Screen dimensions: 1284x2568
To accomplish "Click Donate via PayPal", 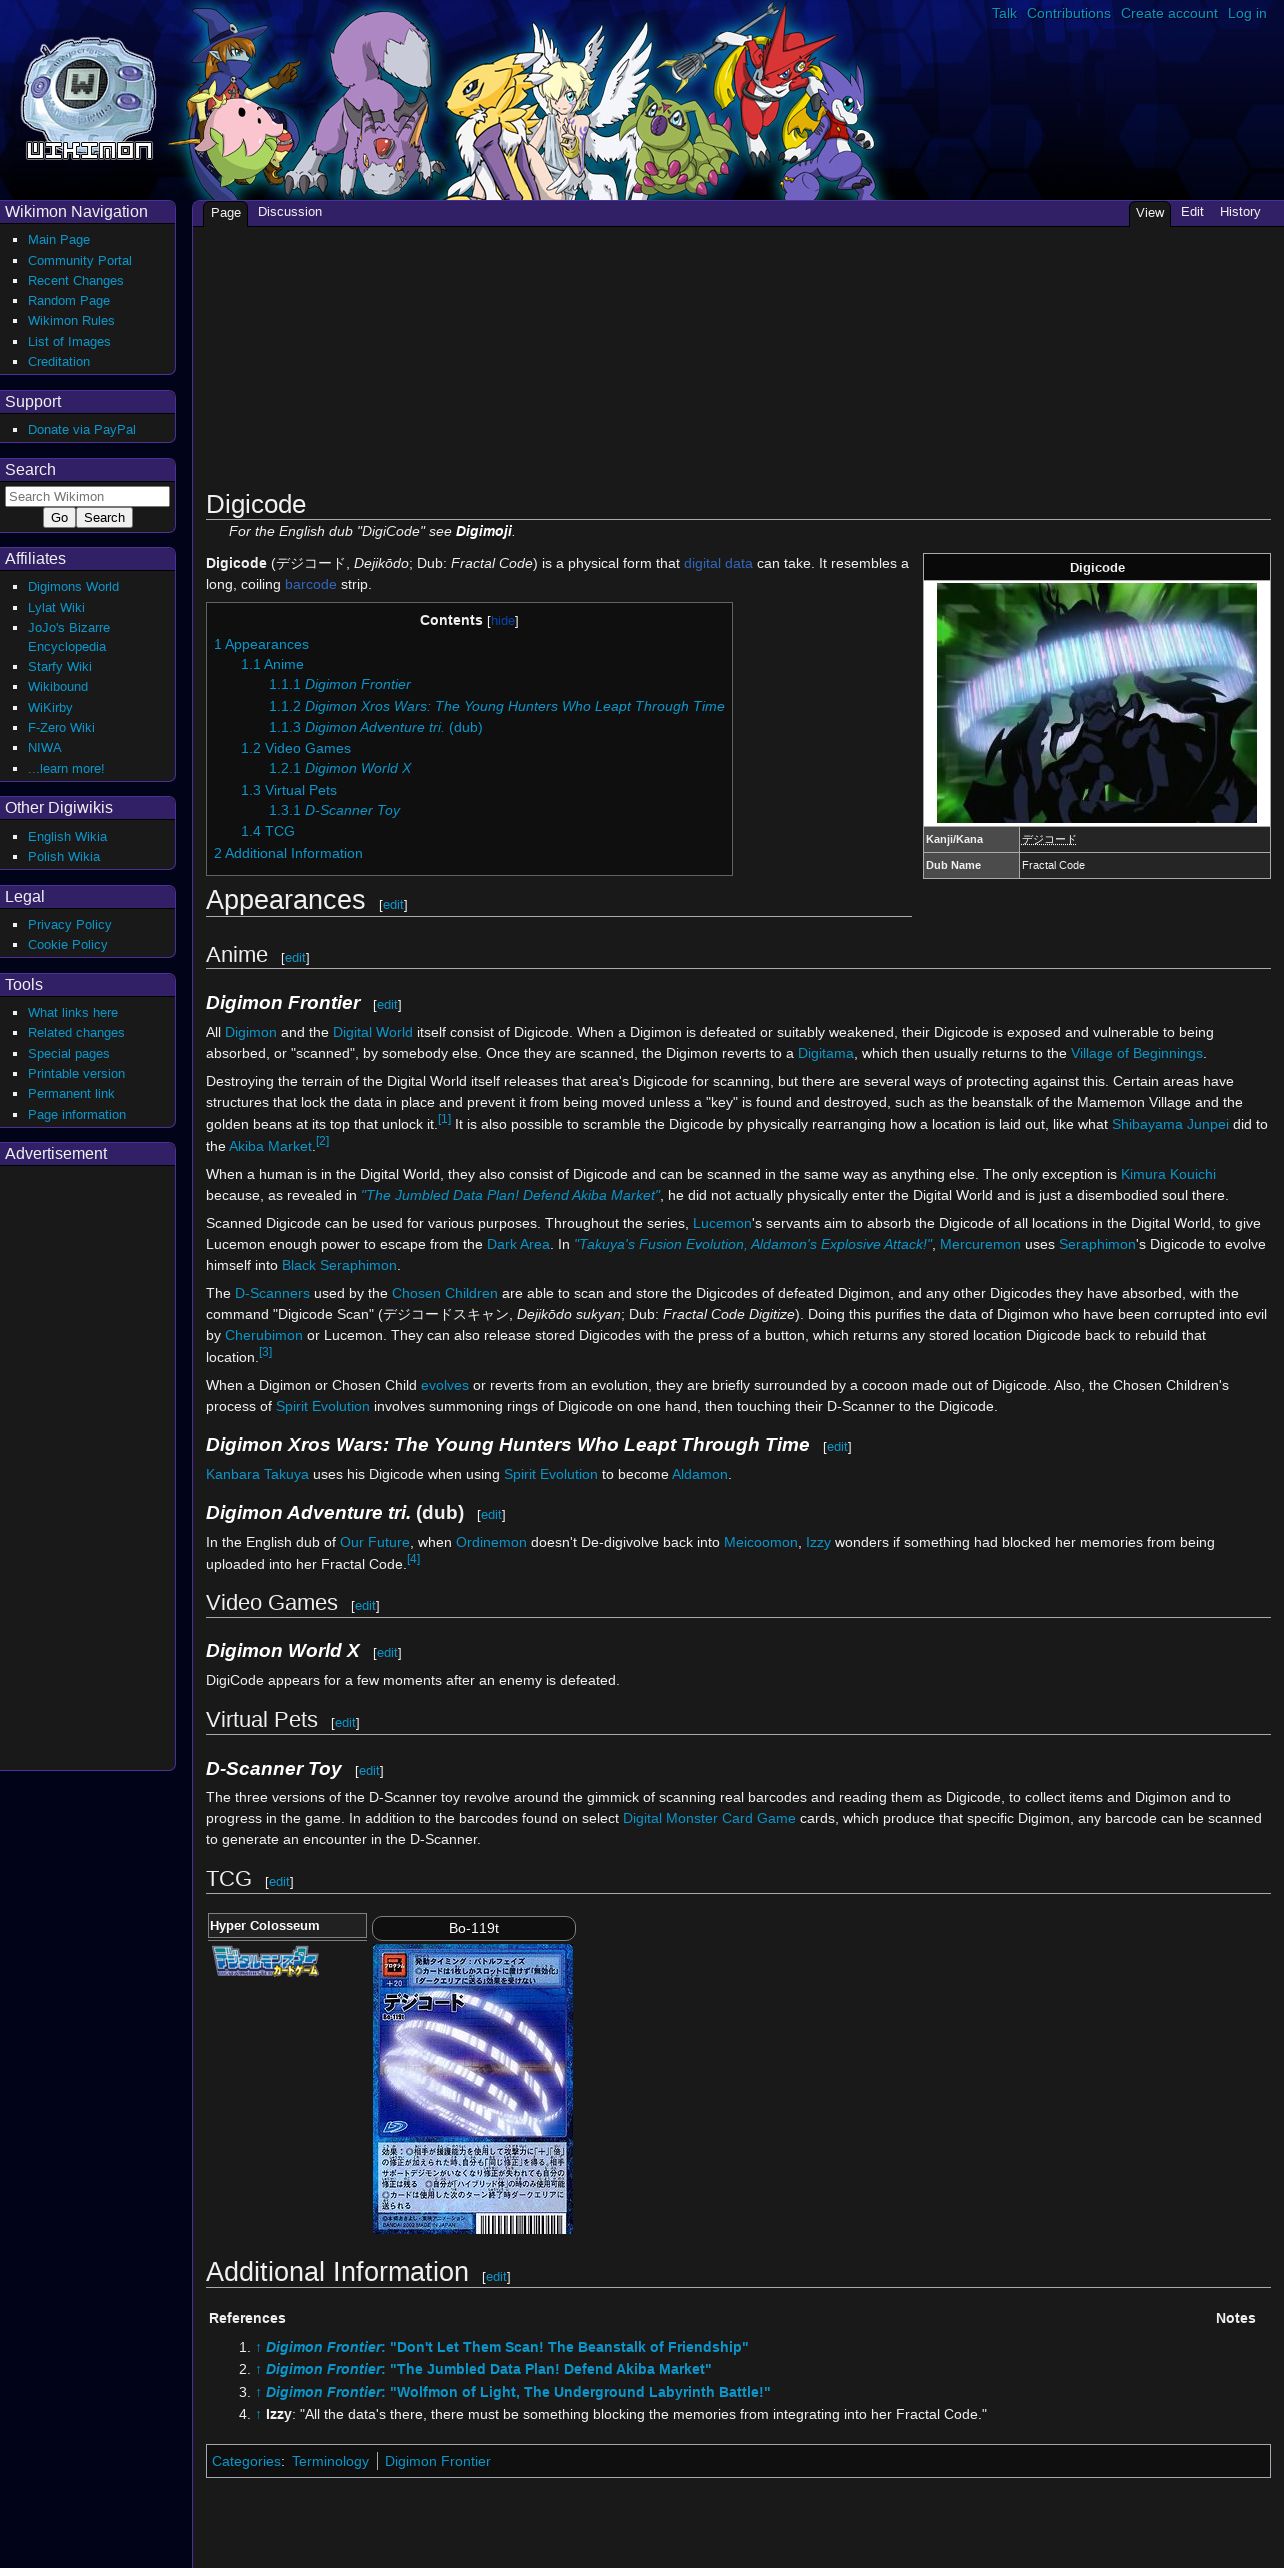I will pyautogui.click(x=82, y=430).
